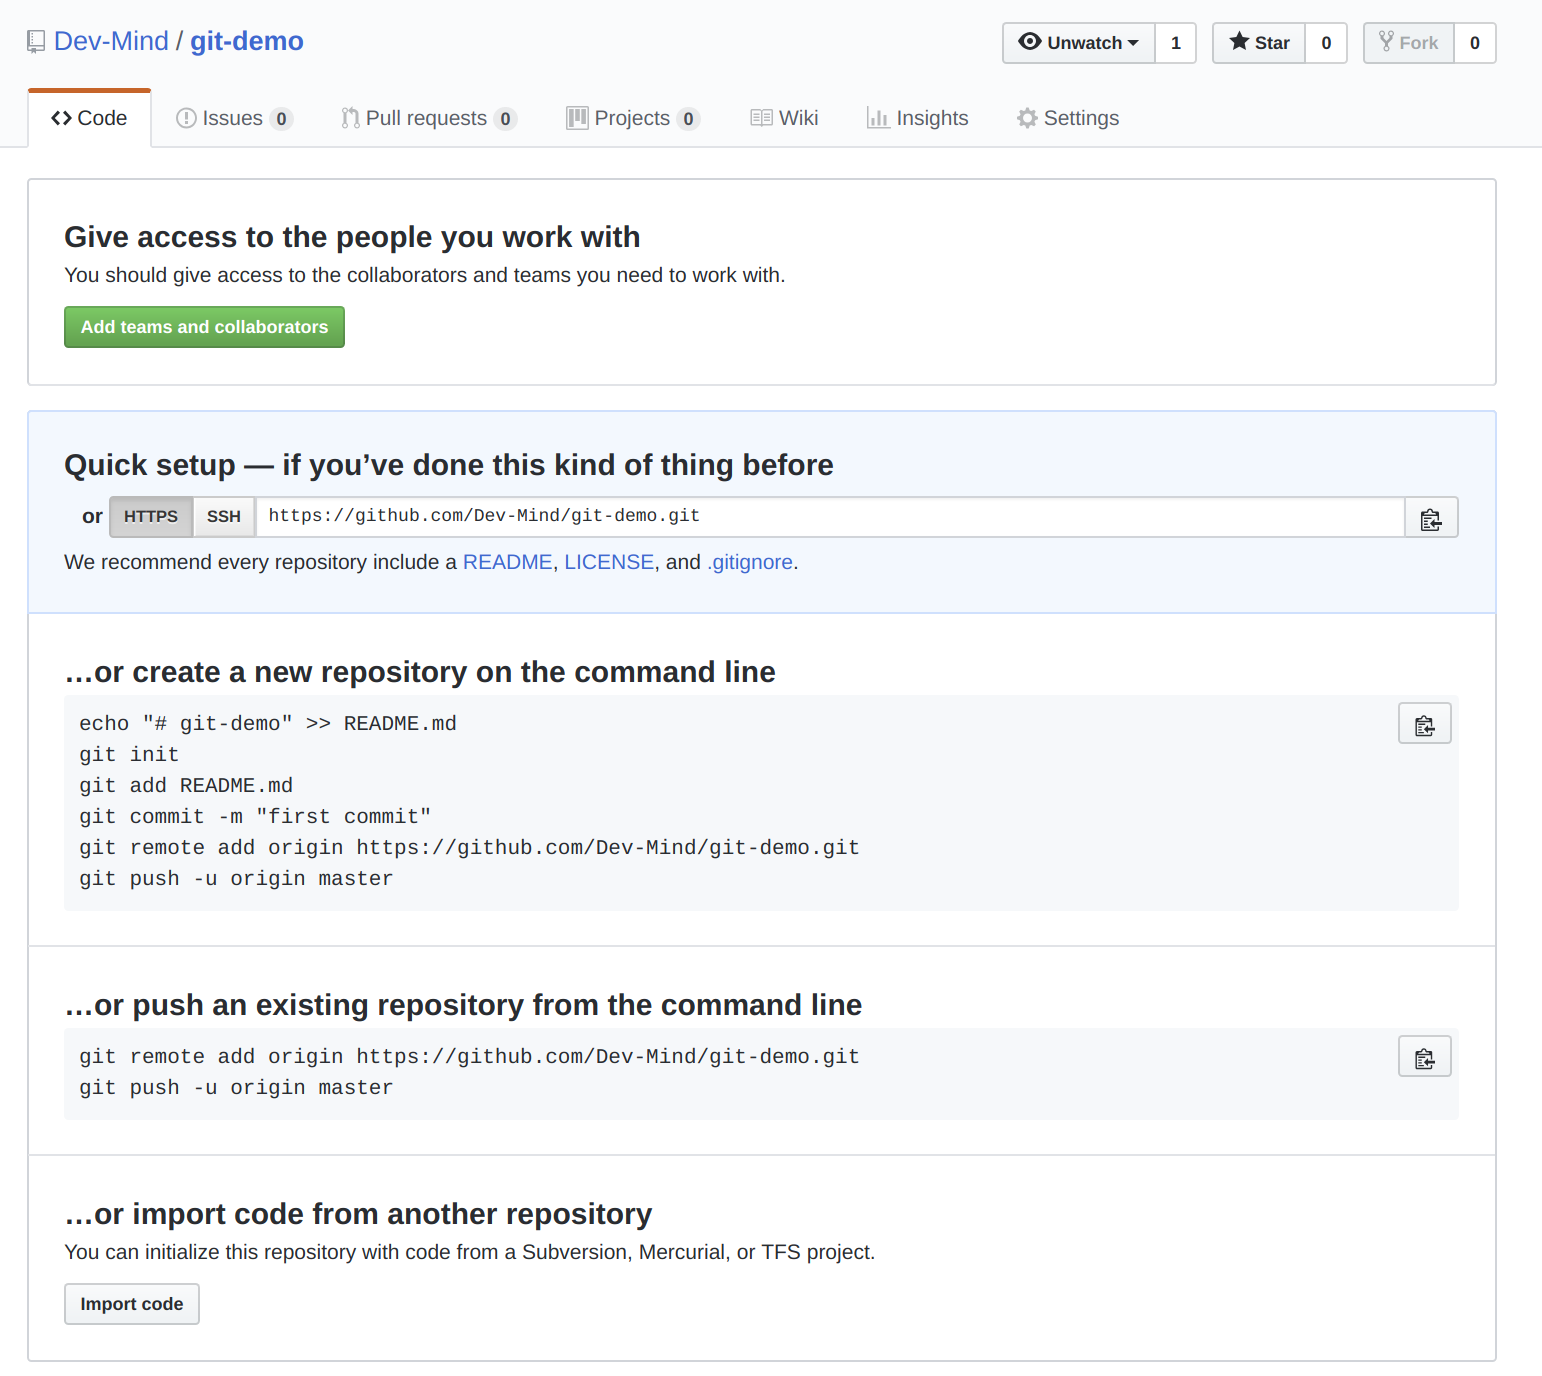1542x1376 pixels.
Task: Click the fork icon on the Fork button
Action: [1386, 41]
